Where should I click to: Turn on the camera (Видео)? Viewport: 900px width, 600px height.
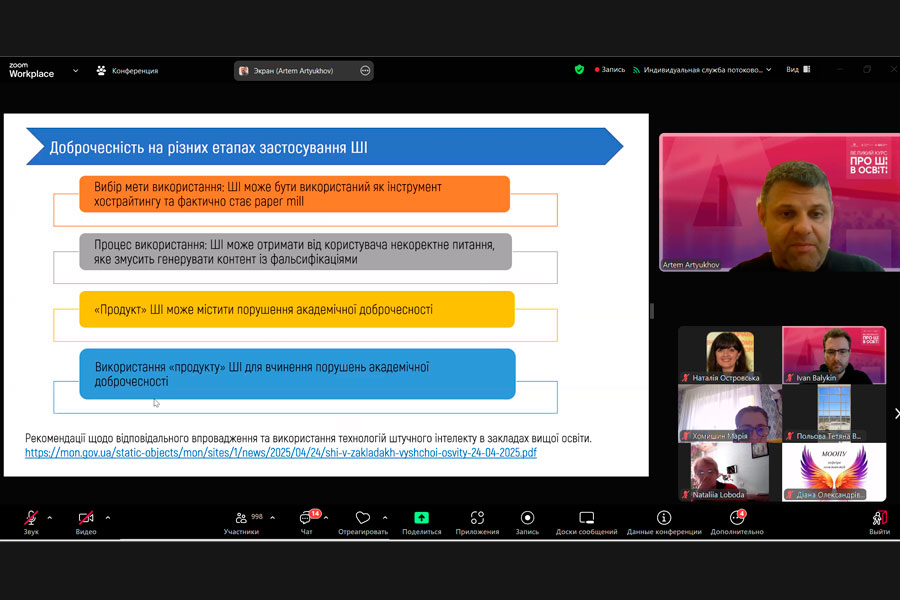click(86, 519)
